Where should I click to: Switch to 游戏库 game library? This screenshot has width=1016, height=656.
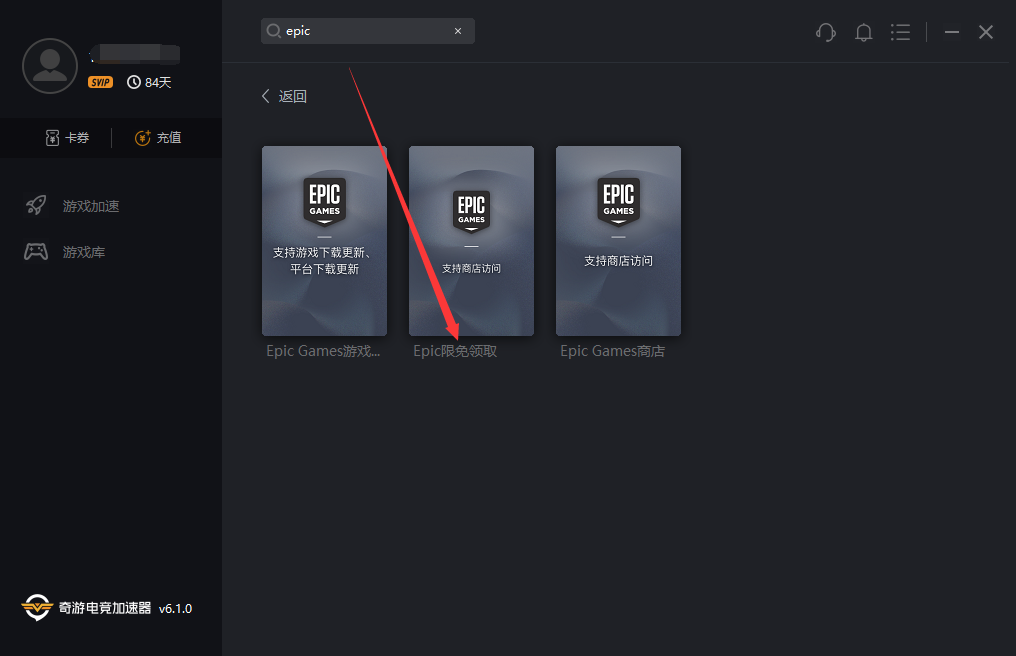(83, 252)
